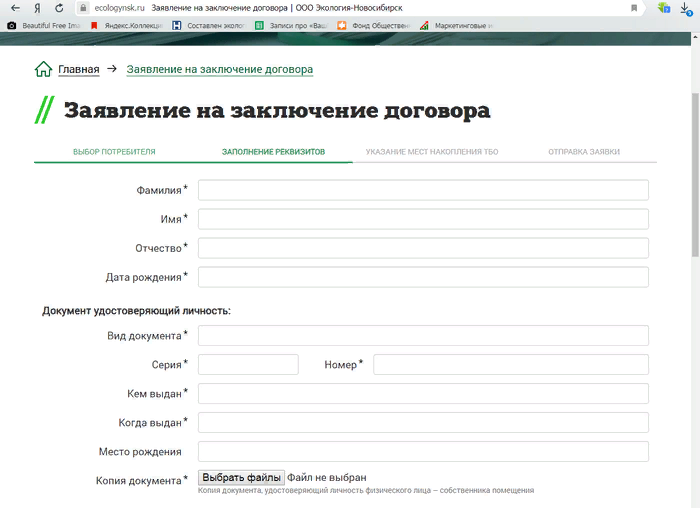The width and height of the screenshot is (700, 508).
Task: Focus the Имя input field
Action: [x=423, y=219]
